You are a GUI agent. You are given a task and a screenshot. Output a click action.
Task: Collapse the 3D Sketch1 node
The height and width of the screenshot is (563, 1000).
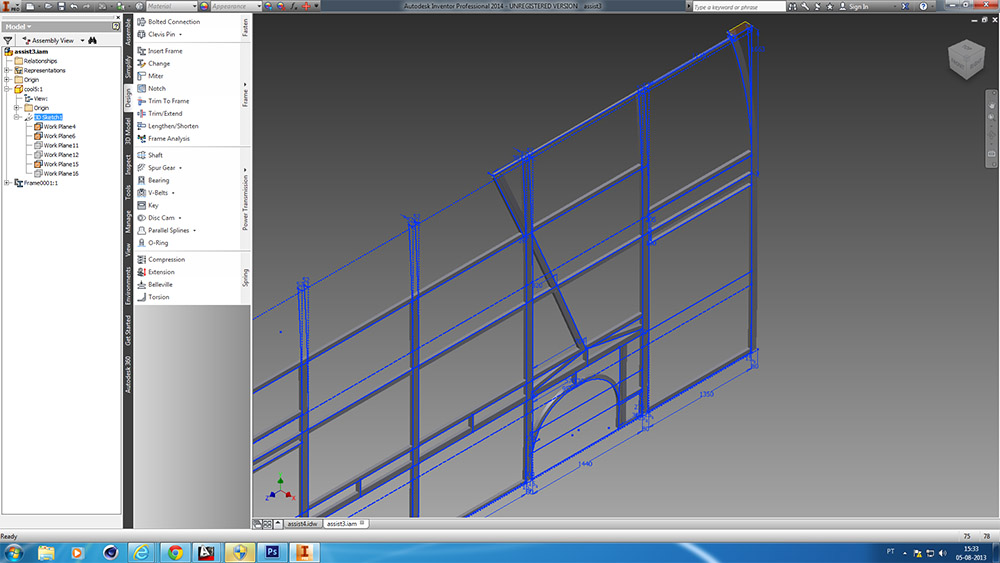[x=17, y=117]
